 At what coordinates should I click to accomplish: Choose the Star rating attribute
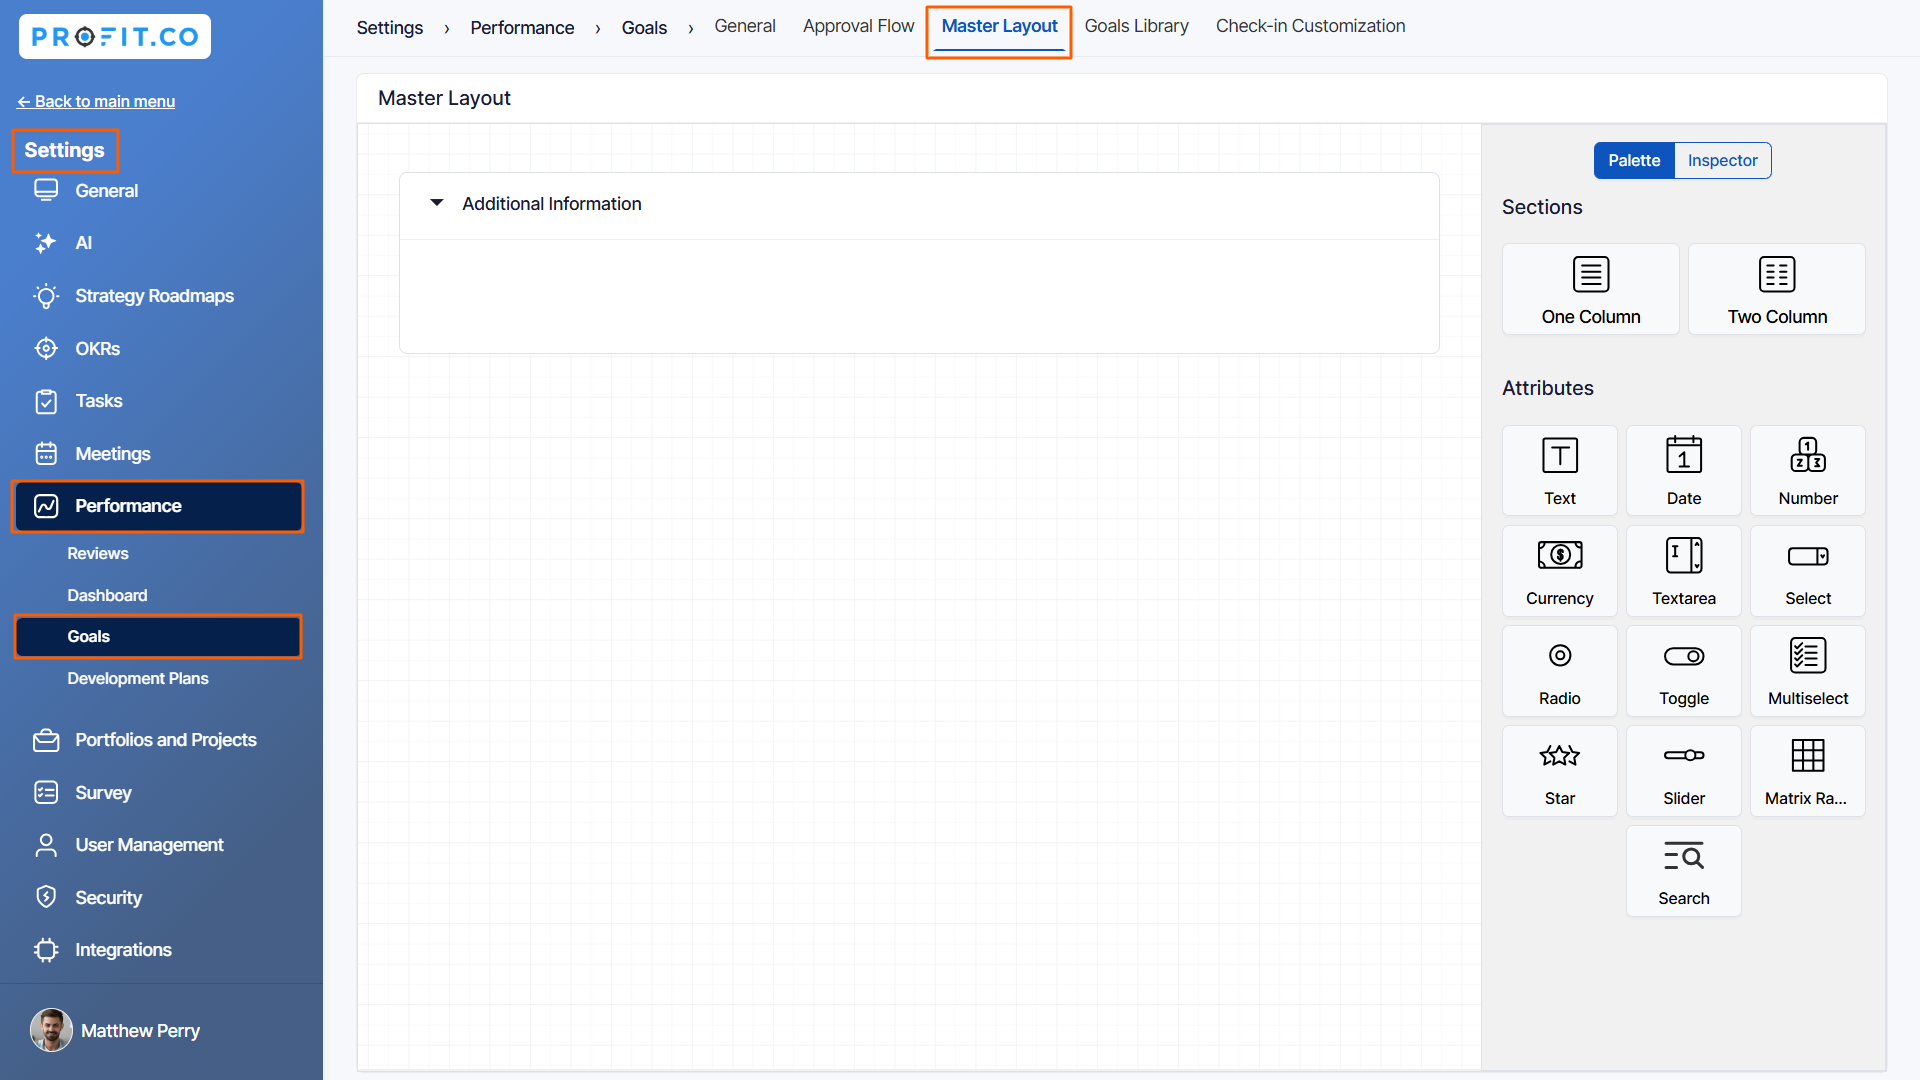[1559, 771]
